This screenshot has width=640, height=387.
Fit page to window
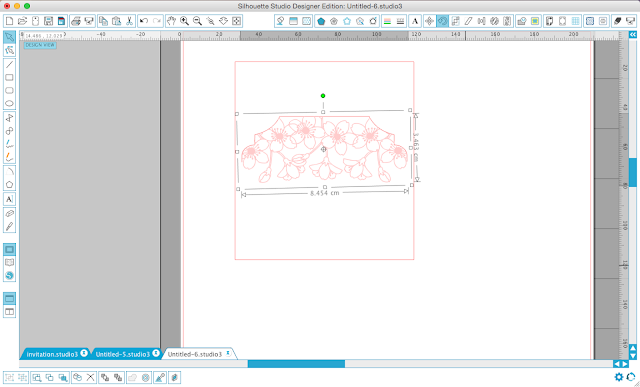click(x=236, y=21)
